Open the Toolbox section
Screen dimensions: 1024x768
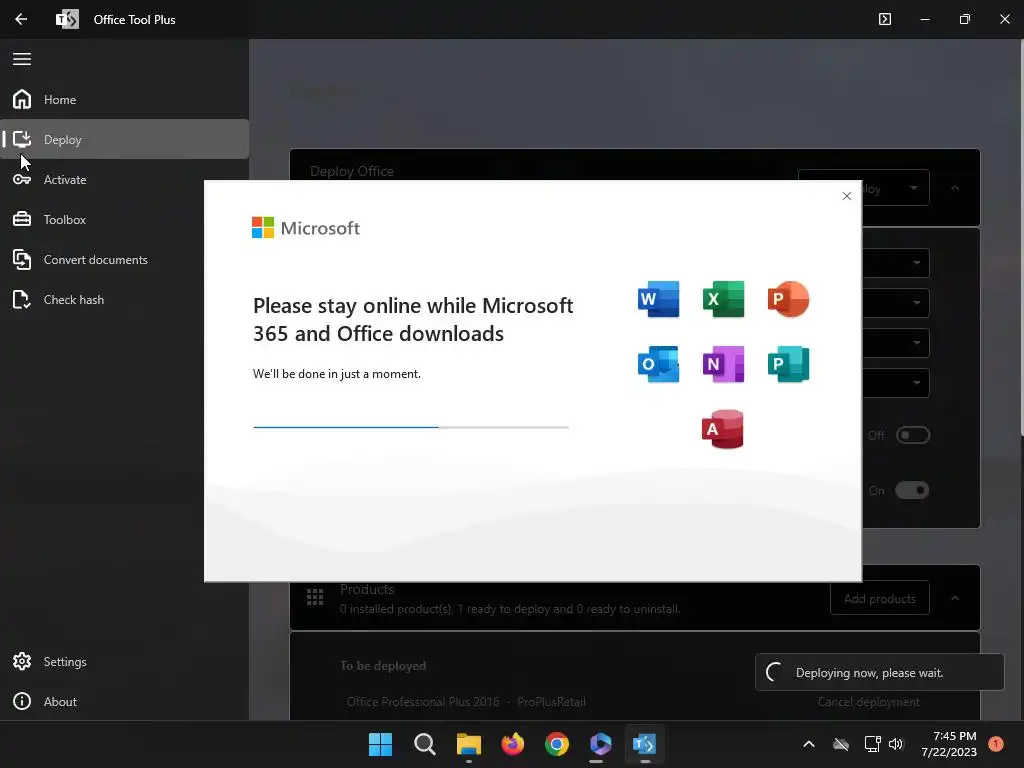pos(124,219)
